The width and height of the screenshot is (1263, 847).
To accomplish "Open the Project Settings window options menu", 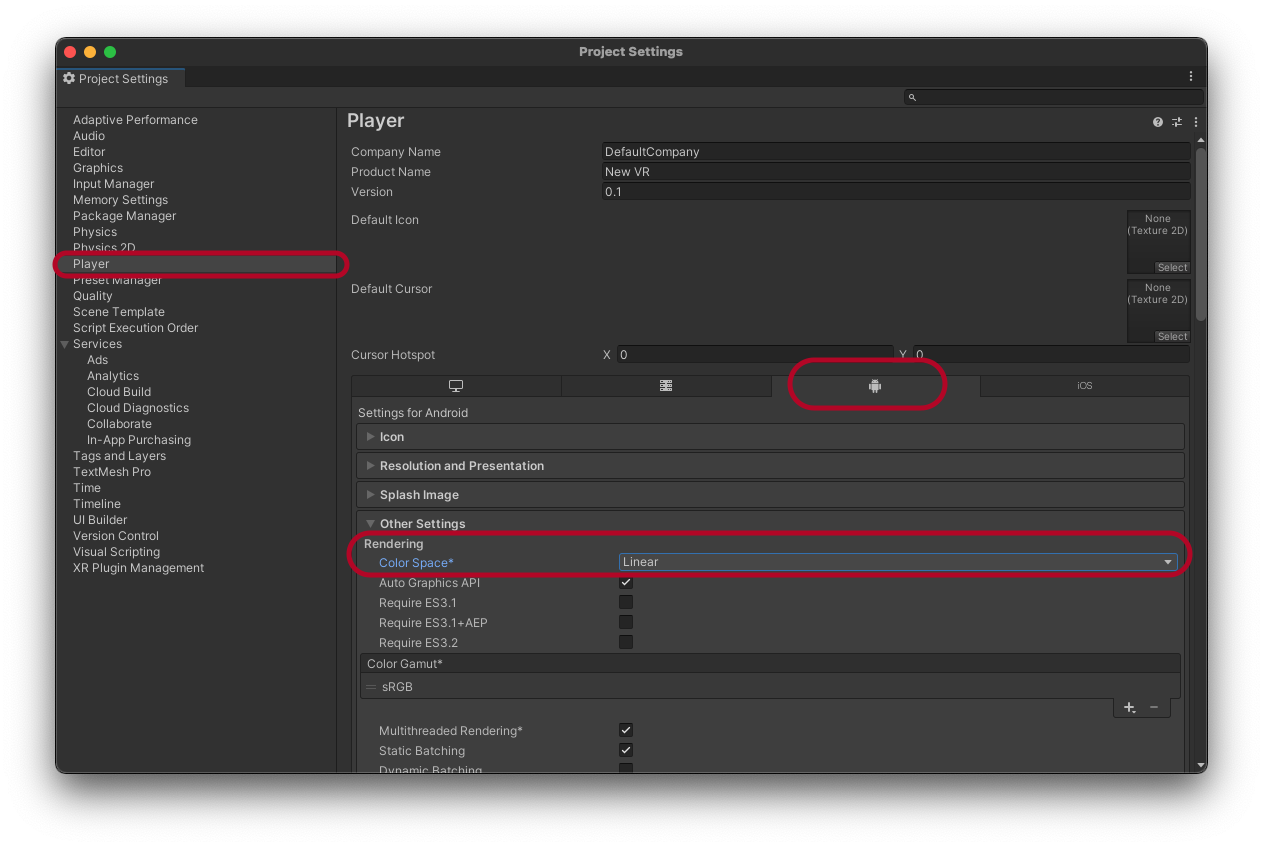I will (x=1191, y=77).
